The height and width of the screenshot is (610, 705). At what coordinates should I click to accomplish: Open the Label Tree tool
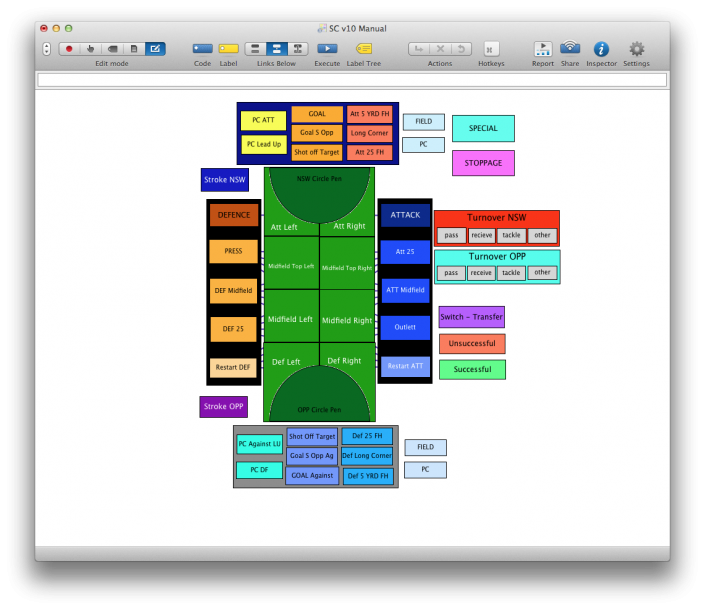[363, 48]
